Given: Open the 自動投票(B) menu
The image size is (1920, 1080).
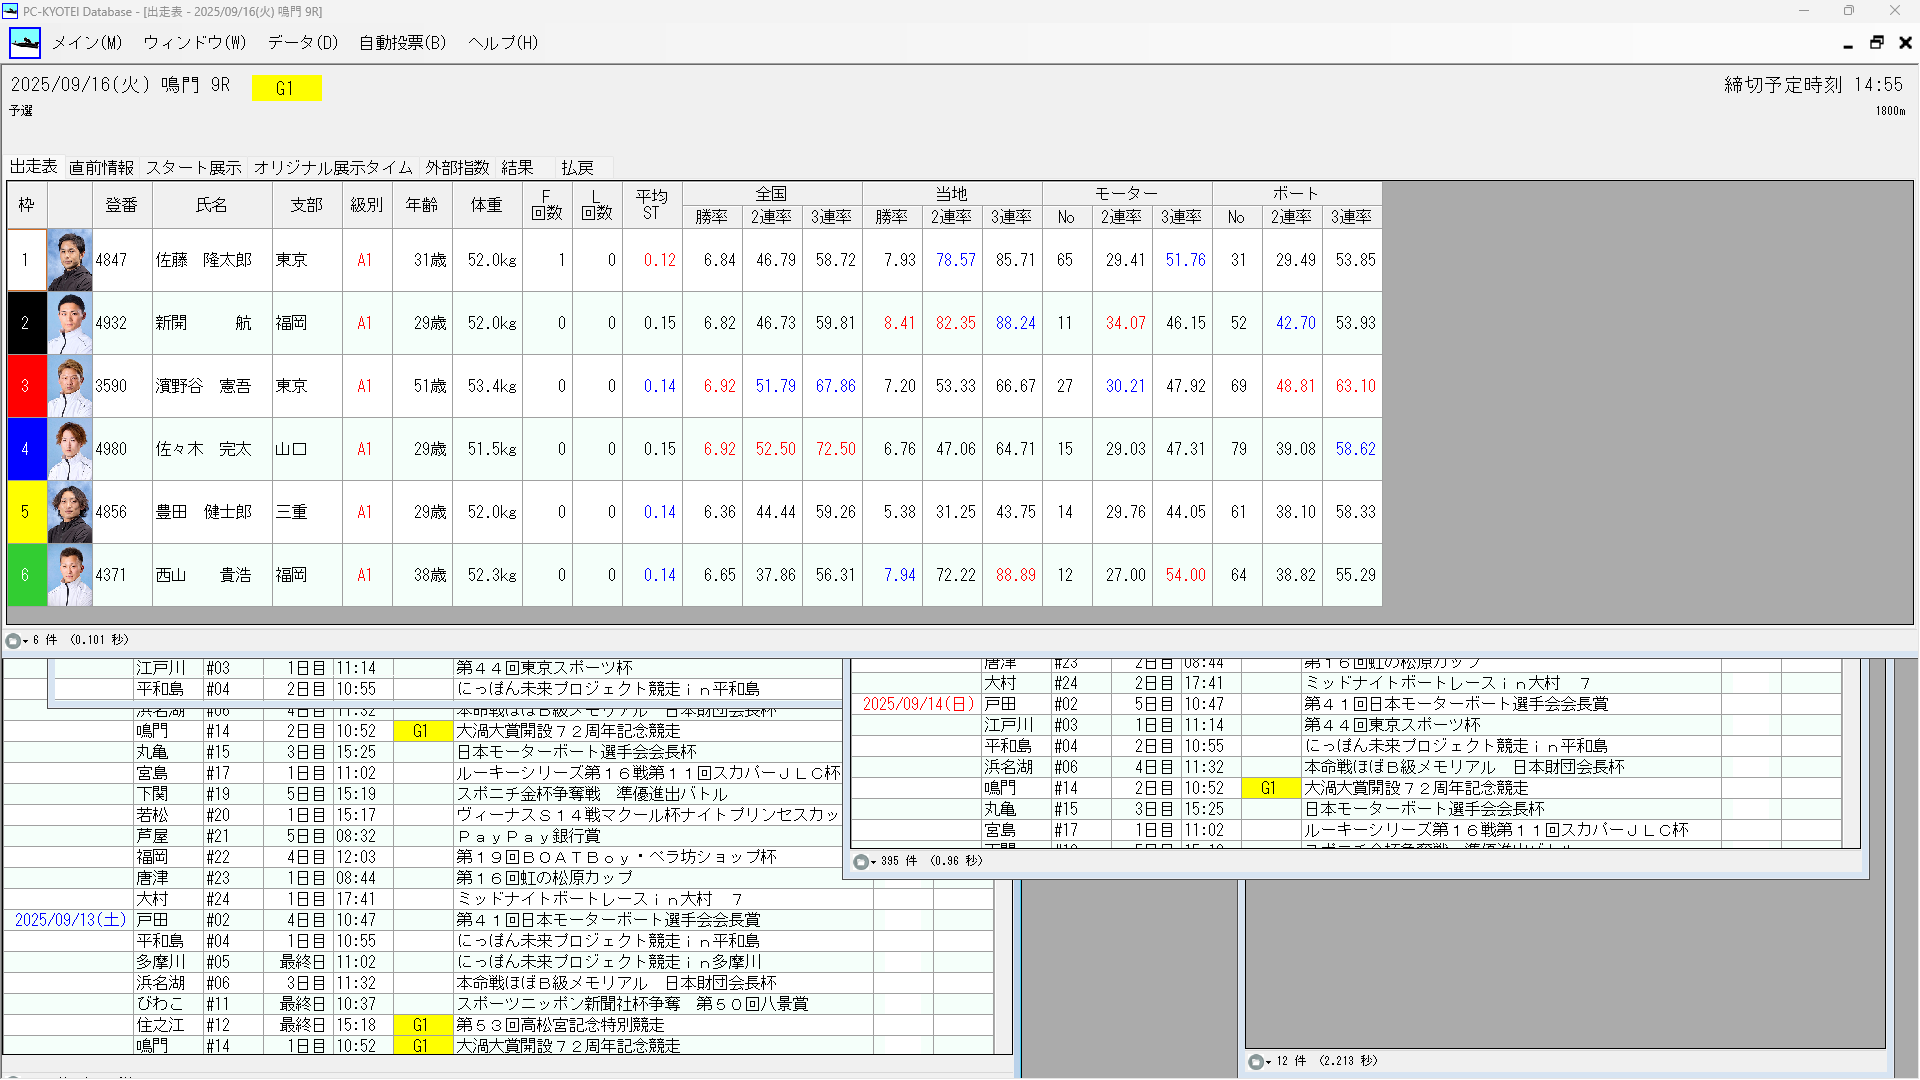Looking at the screenshot, I should (402, 43).
